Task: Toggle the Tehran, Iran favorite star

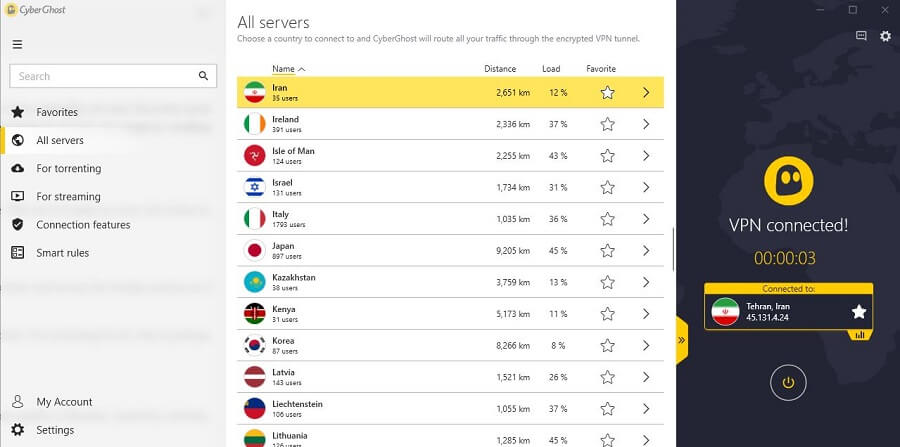Action: click(x=859, y=312)
